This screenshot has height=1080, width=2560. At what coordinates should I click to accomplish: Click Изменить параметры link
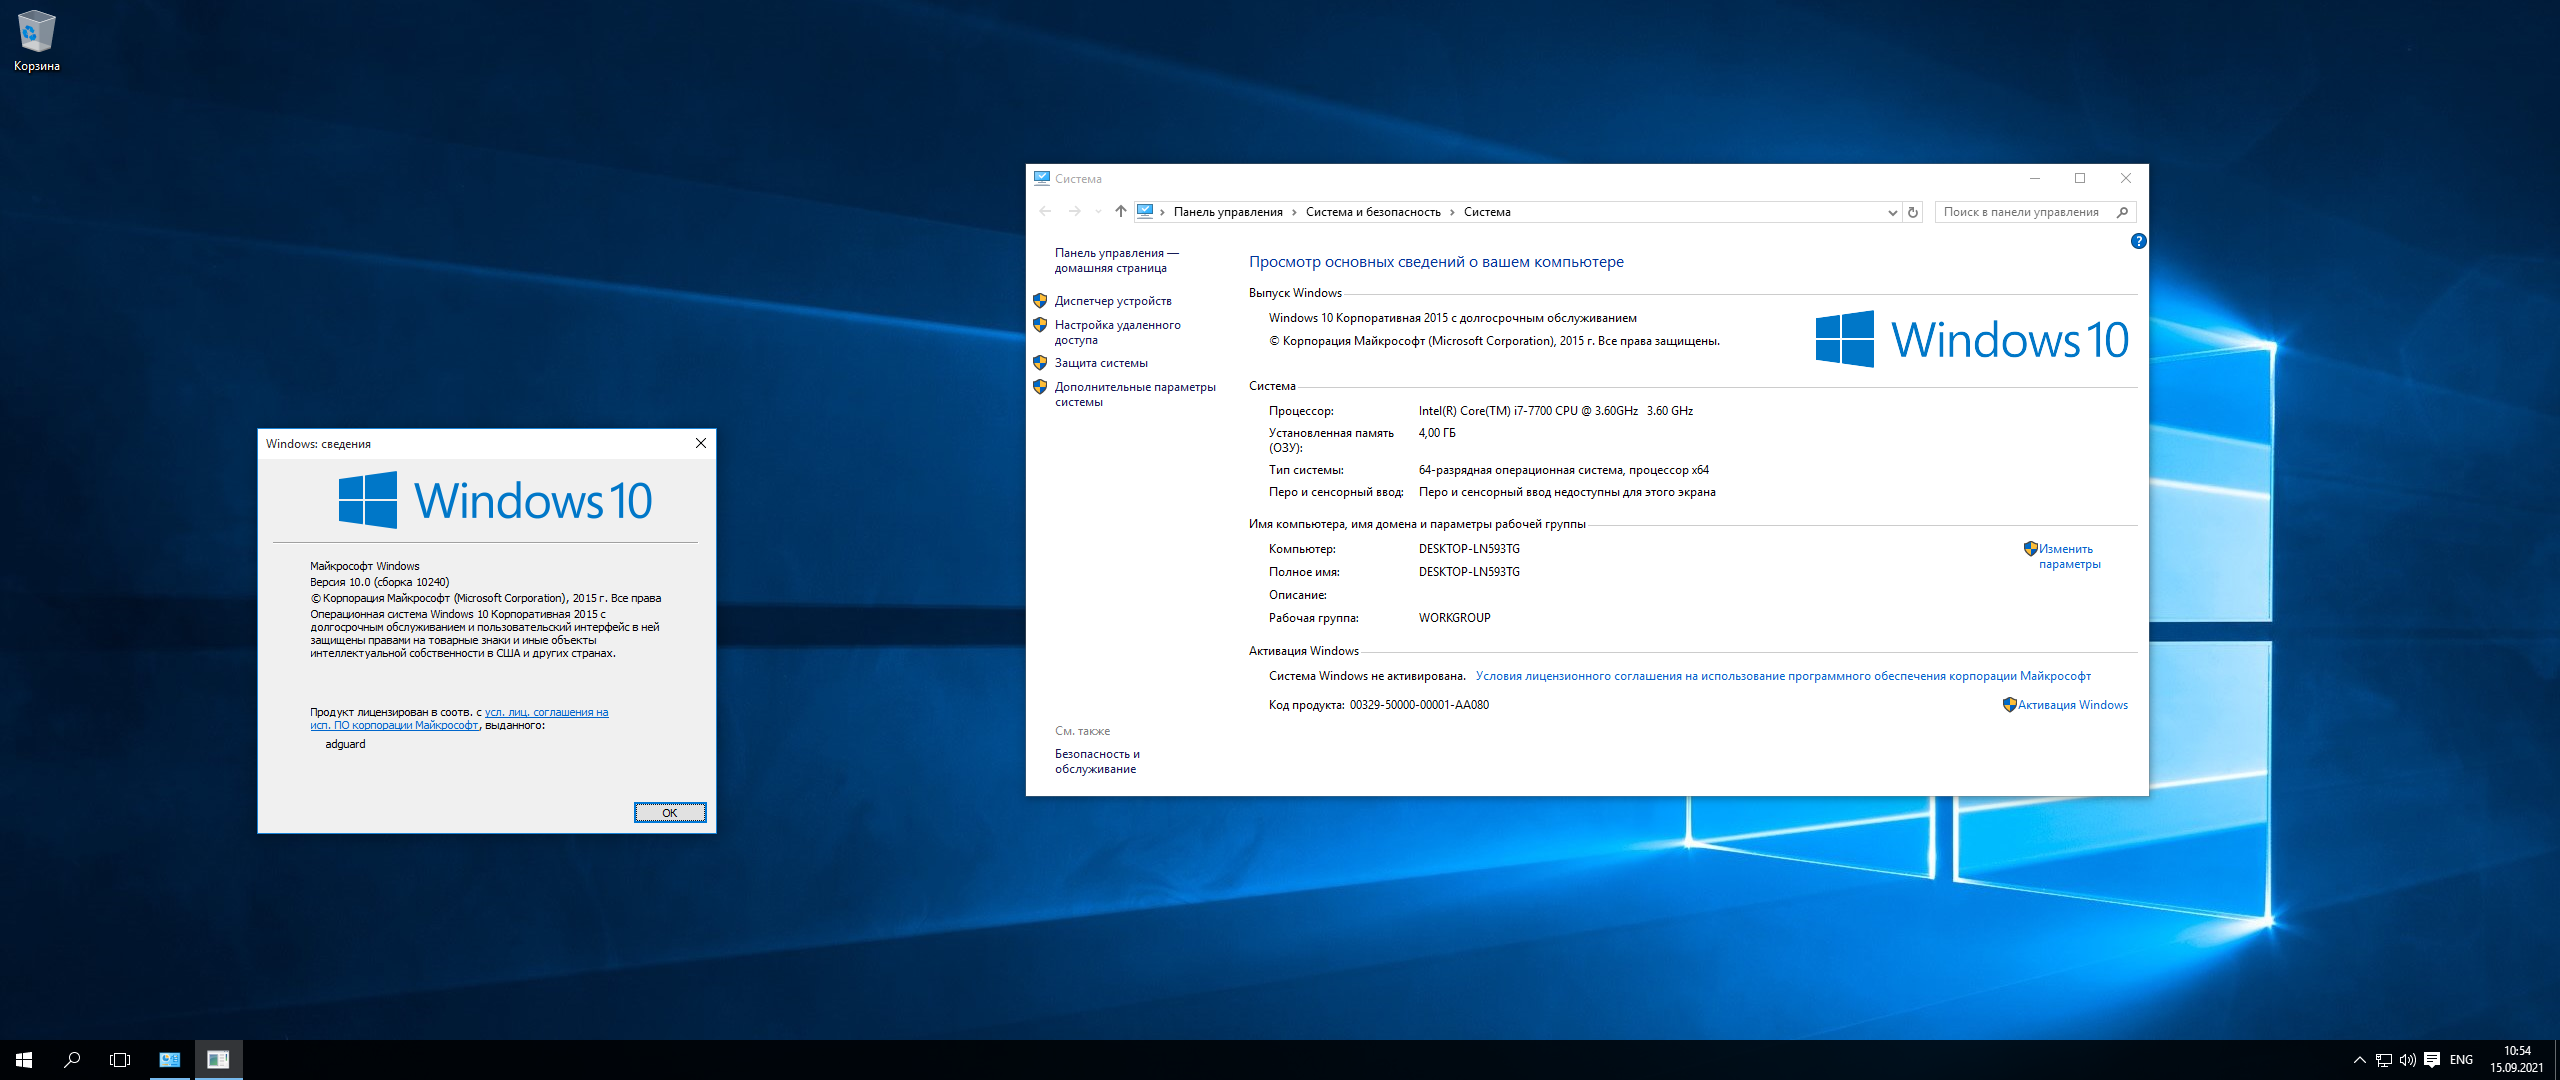point(2069,556)
